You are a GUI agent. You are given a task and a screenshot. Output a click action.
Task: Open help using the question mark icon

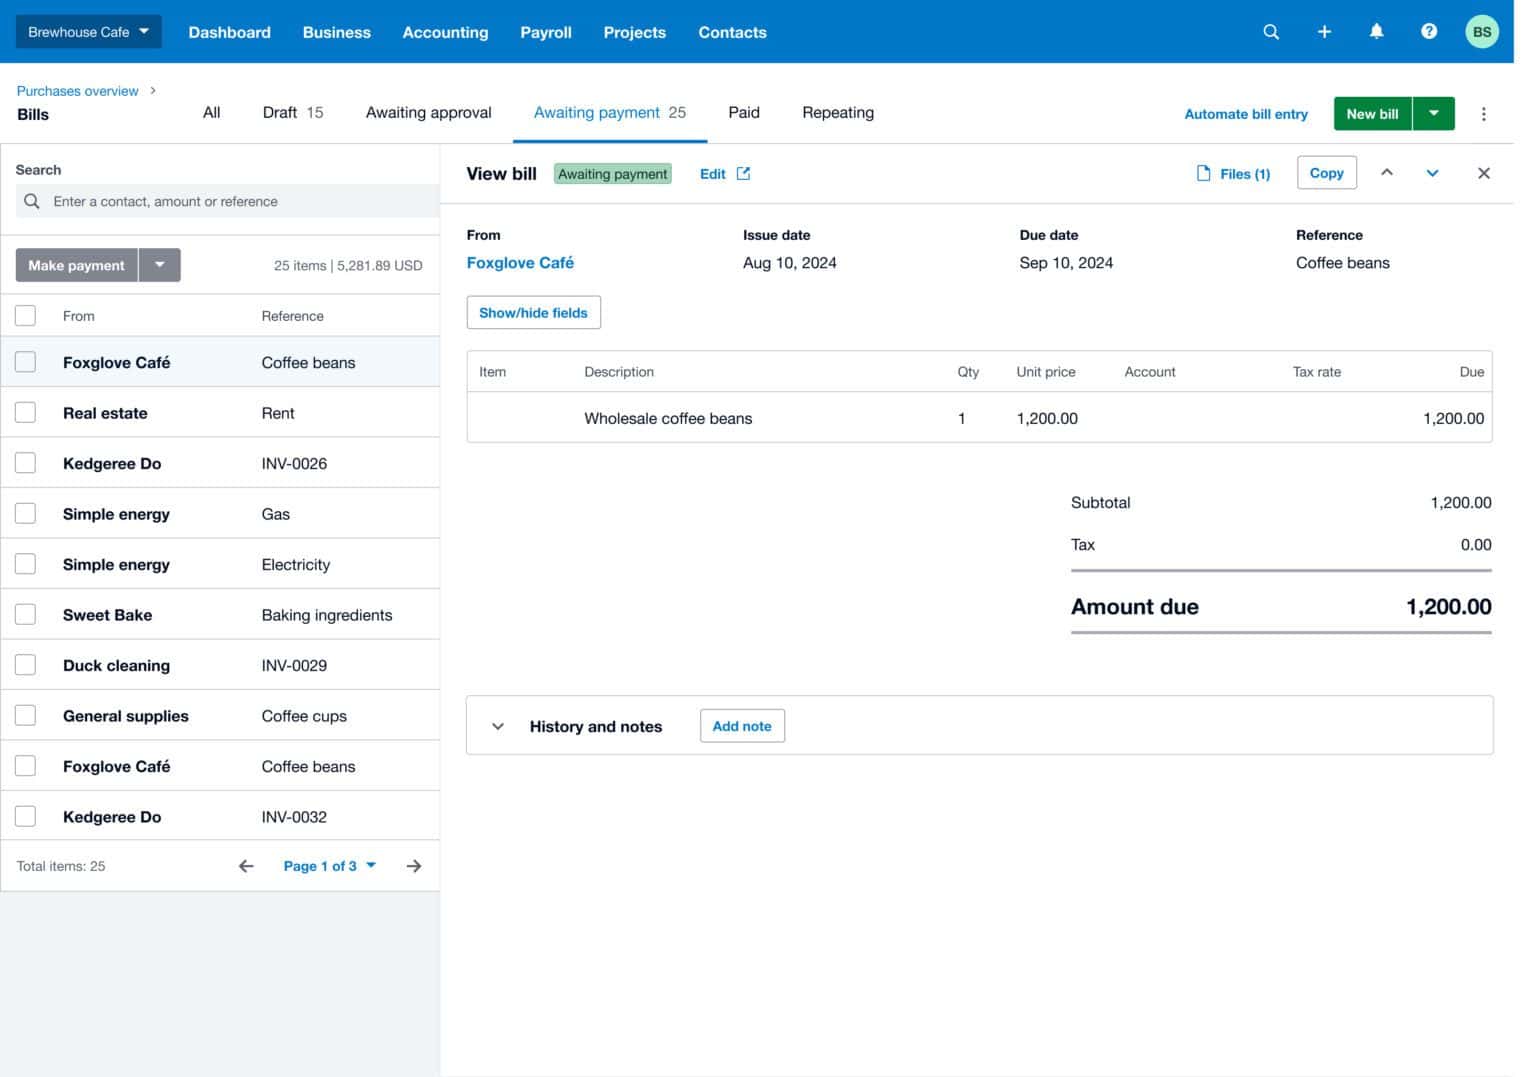(1428, 31)
